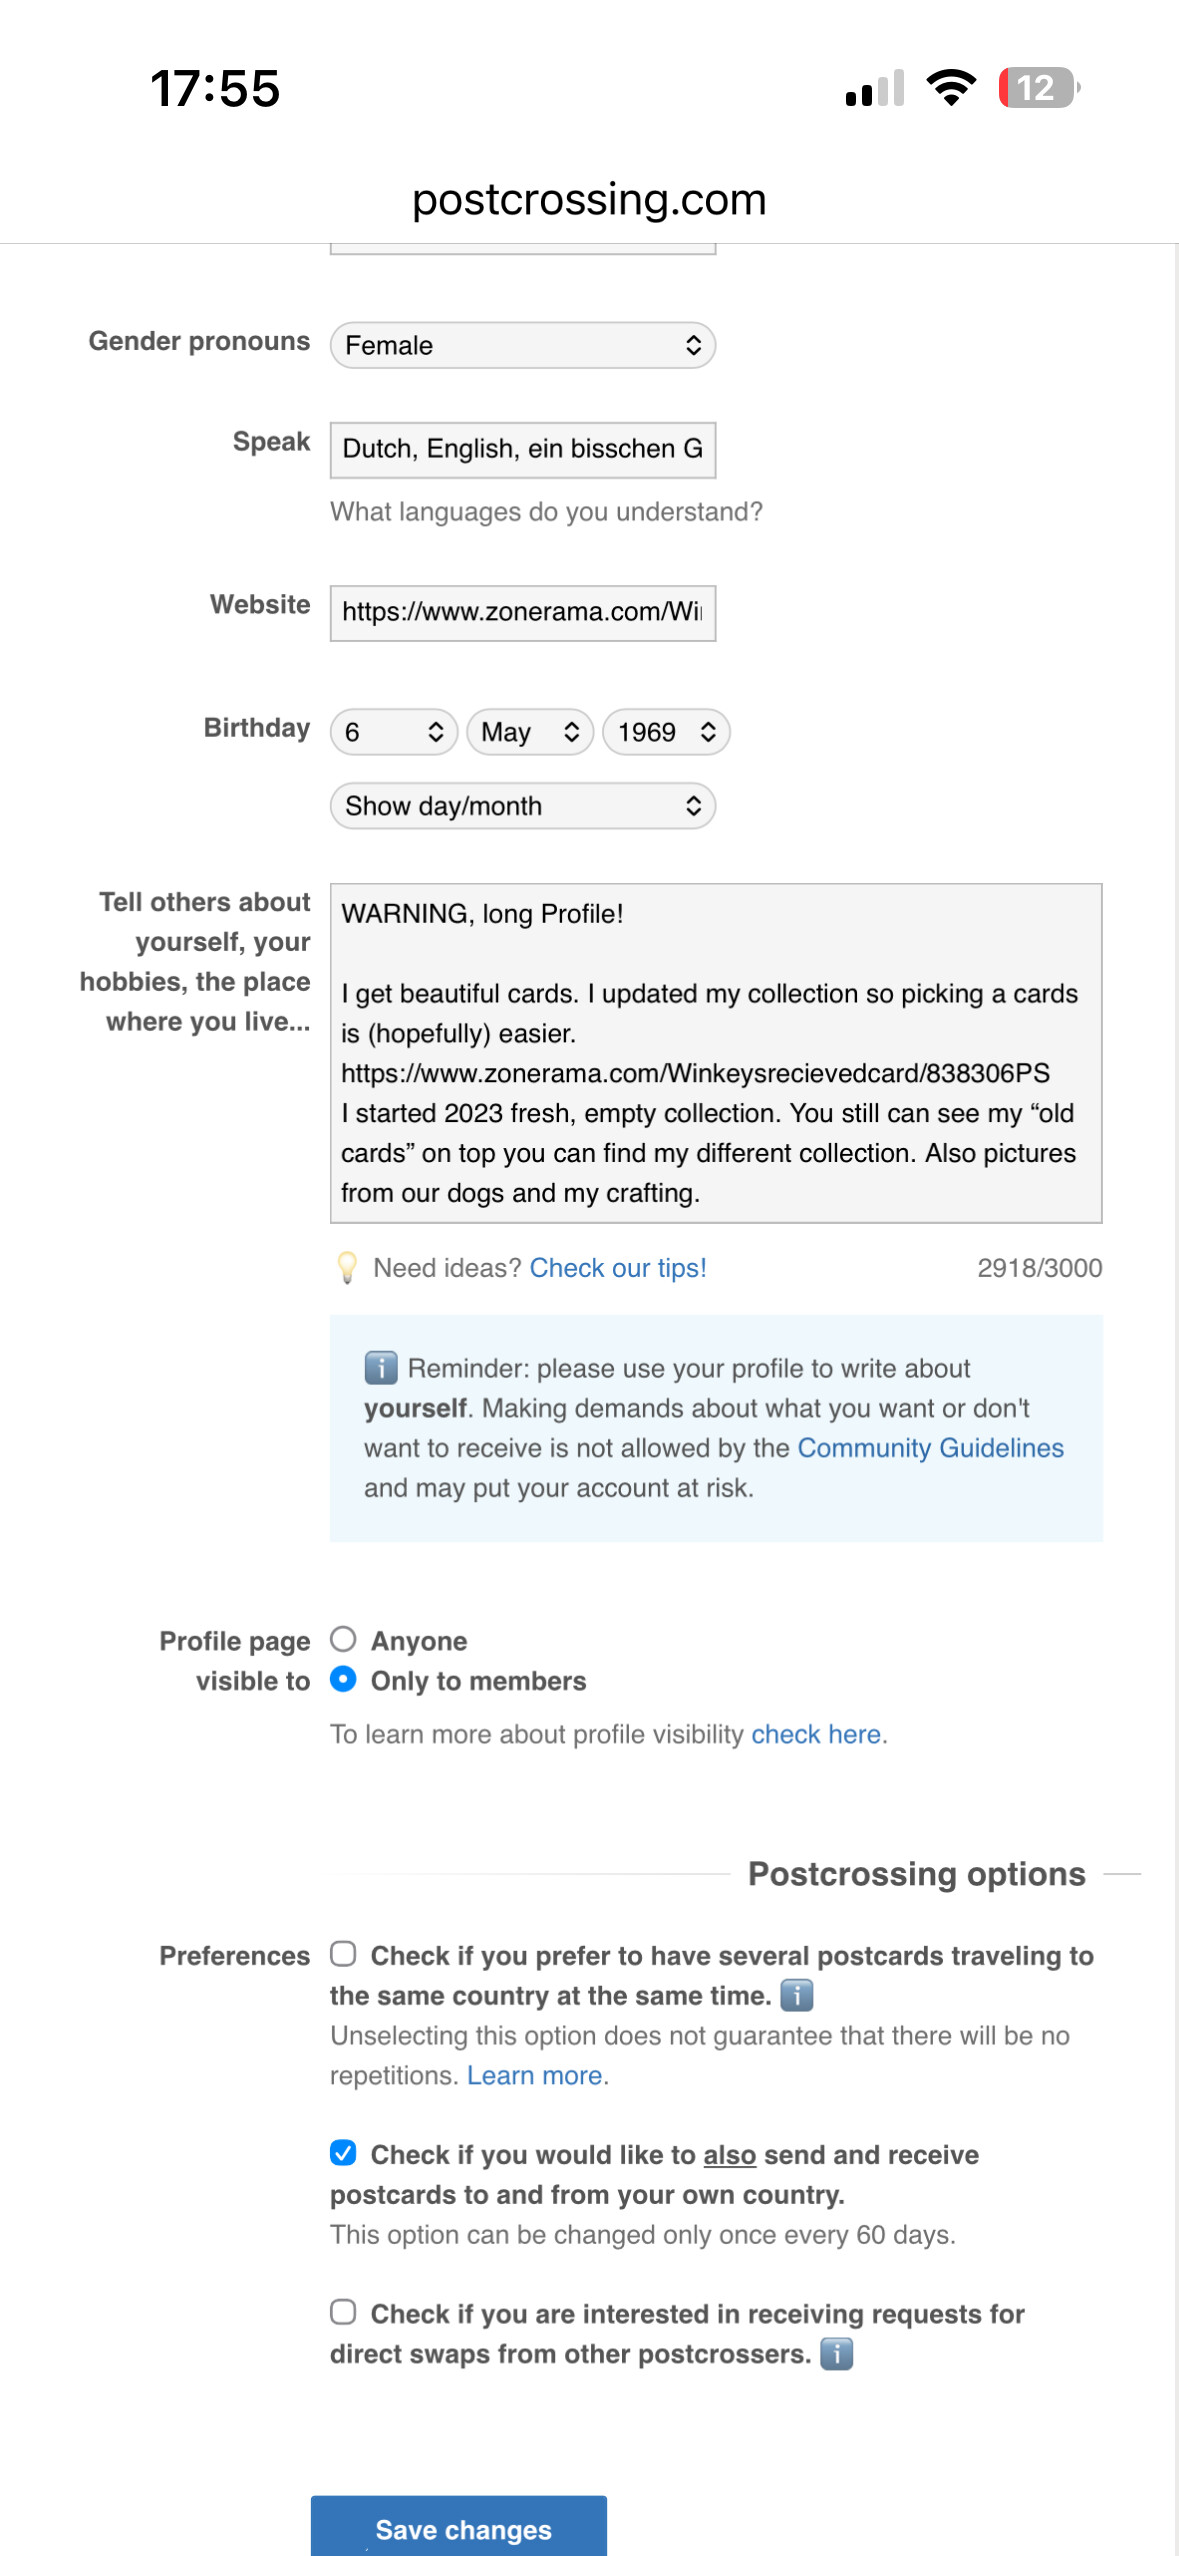Click the info icon beside direct swaps option

click(x=836, y=2353)
